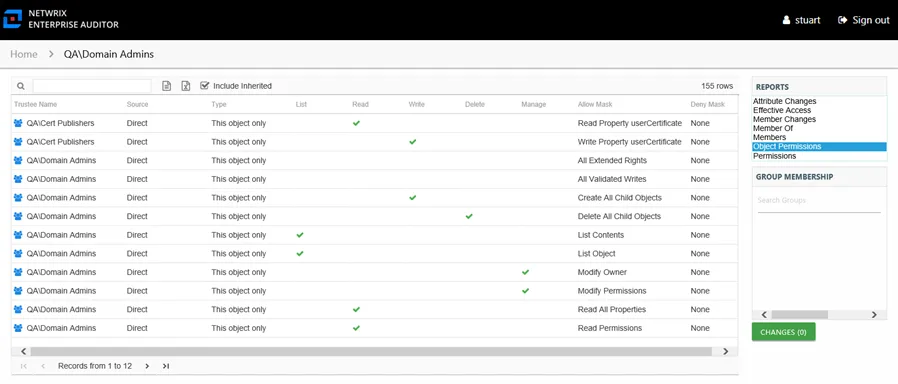The width and height of the screenshot is (898, 384).
Task: Jump to the last page of records
Action: (x=166, y=366)
